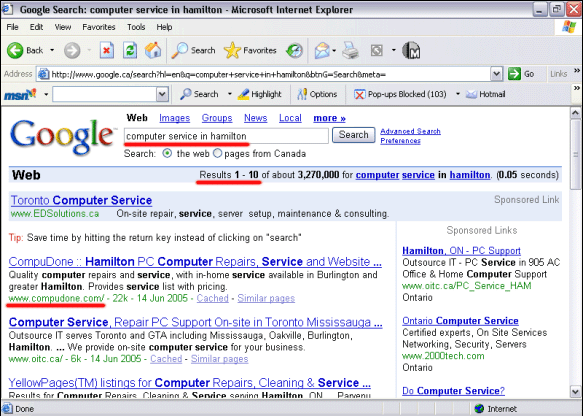Open the History clock icon
Viewport: 583px width, 416px height.
click(294, 51)
